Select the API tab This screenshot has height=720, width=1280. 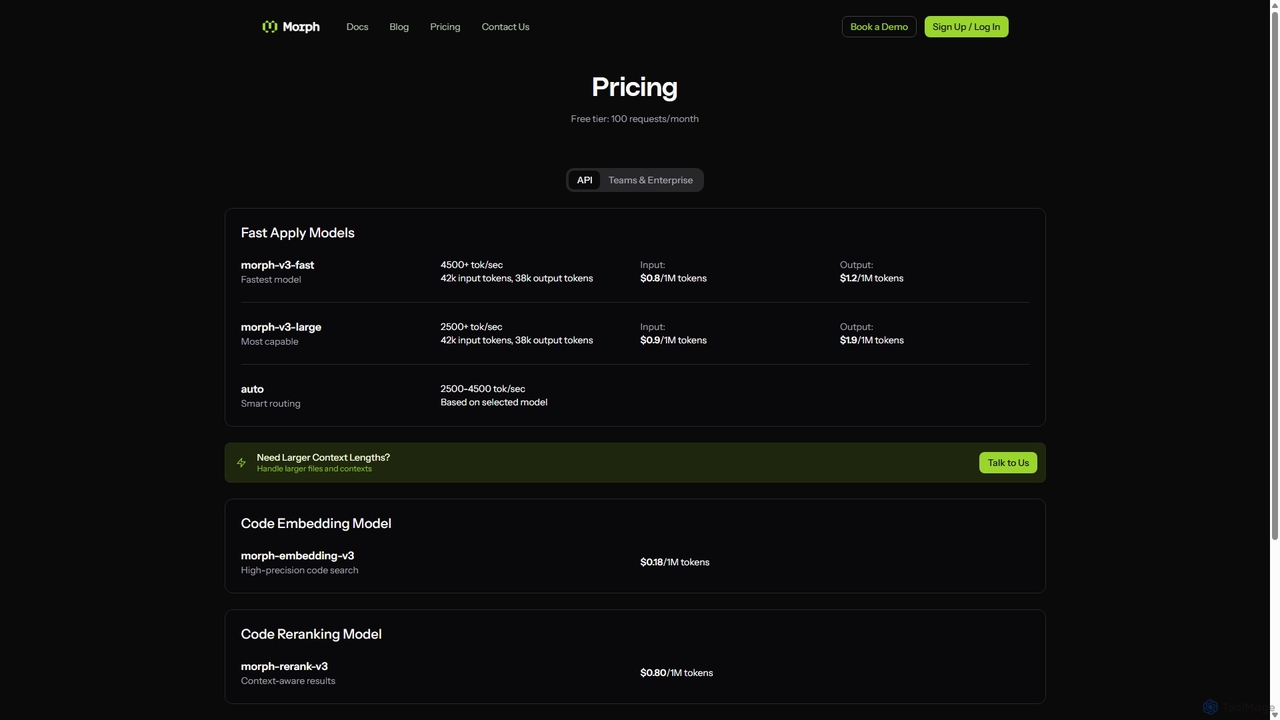click(x=584, y=180)
